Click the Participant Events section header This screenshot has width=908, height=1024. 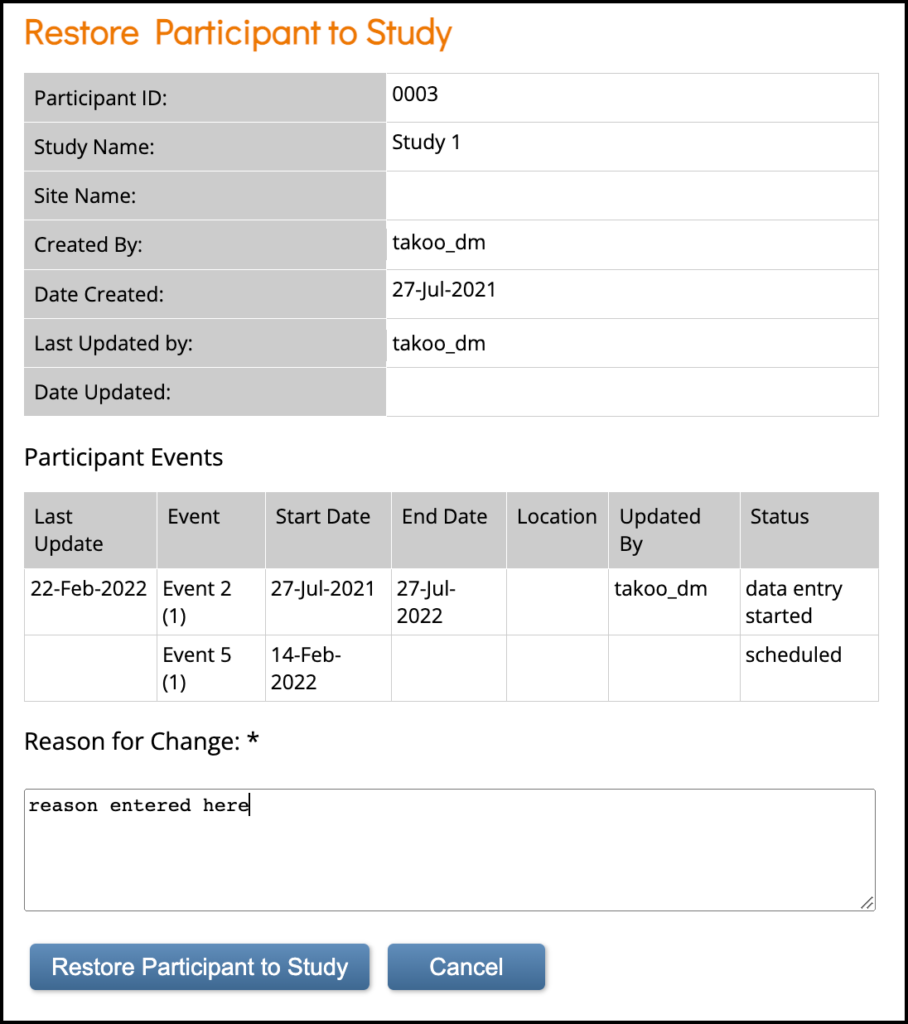[124, 457]
